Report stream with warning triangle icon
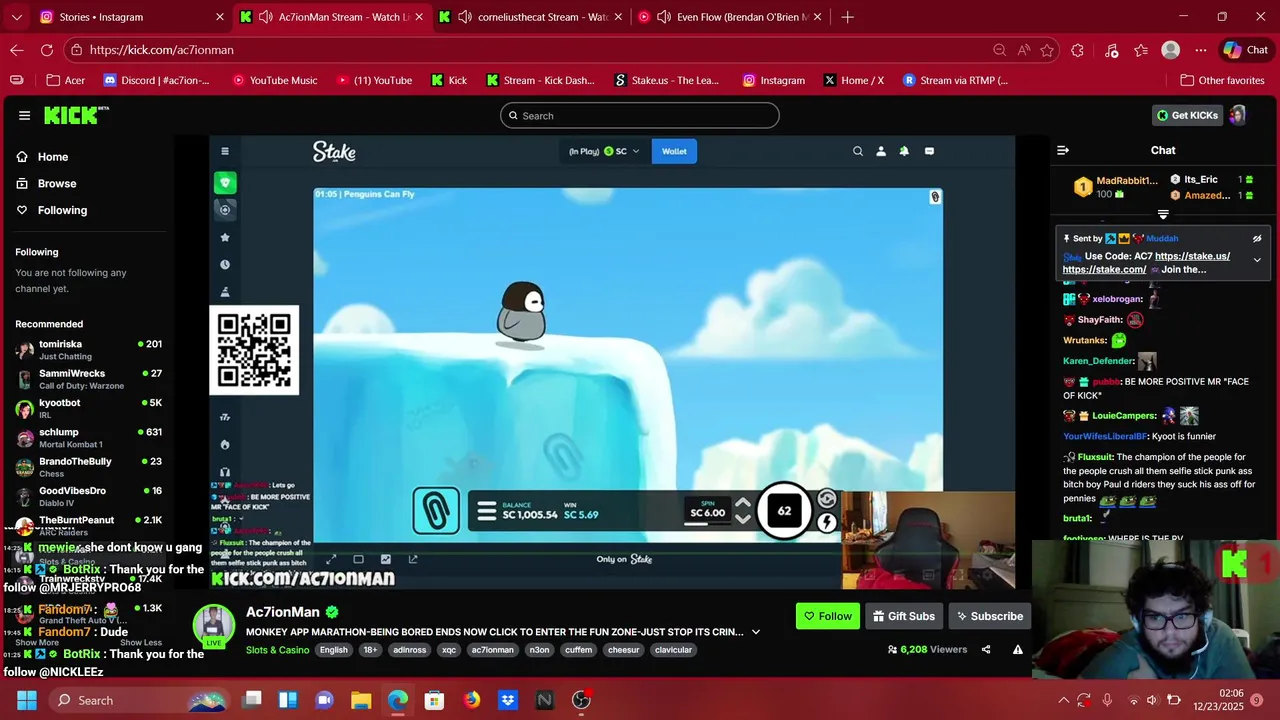The height and width of the screenshot is (720, 1280). [1017, 649]
